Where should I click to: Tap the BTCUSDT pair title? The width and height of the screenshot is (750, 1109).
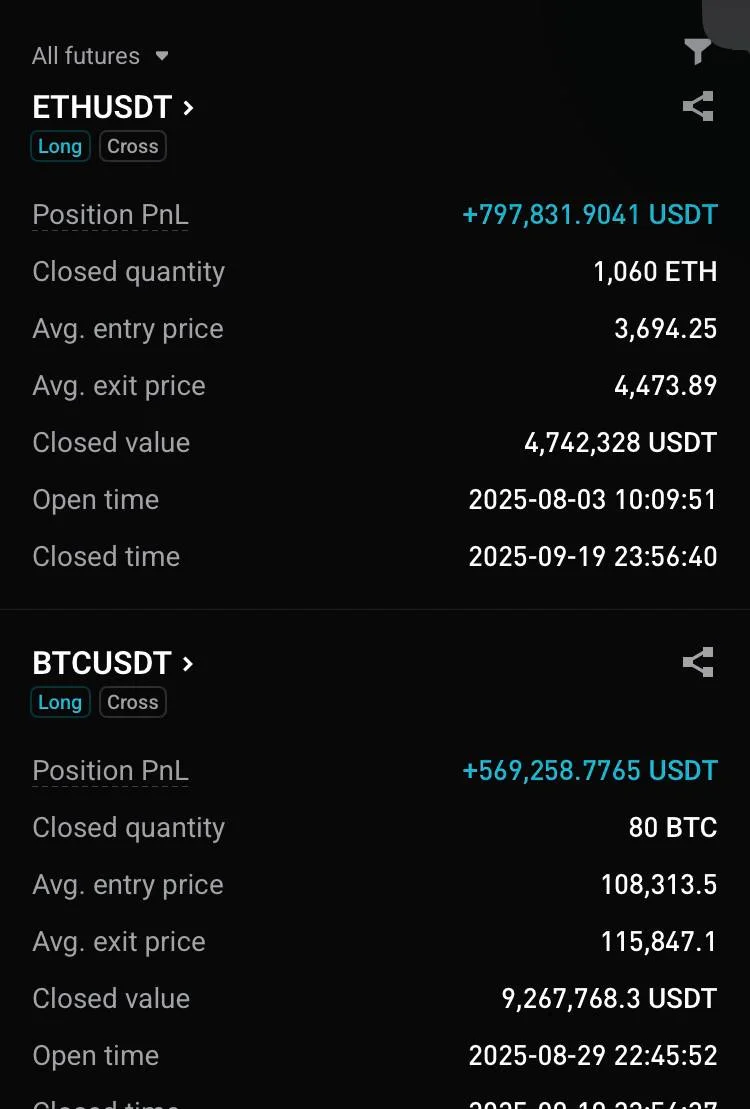(x=102, y=663)
